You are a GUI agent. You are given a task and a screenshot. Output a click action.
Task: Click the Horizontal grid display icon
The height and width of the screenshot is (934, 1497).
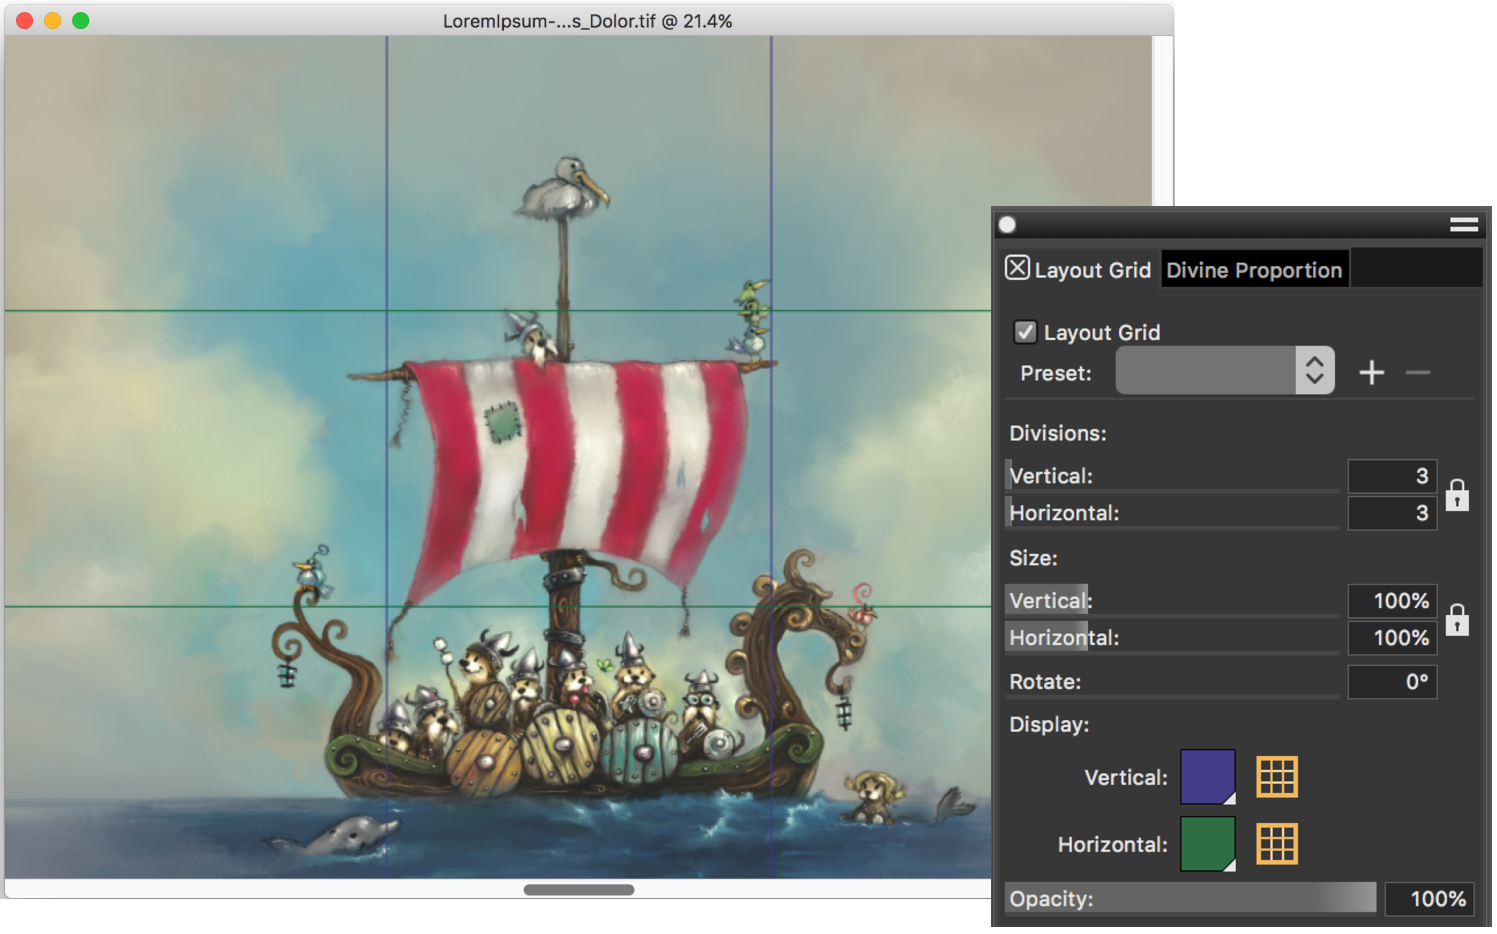pyautogui.click(x=1277, y=844)
